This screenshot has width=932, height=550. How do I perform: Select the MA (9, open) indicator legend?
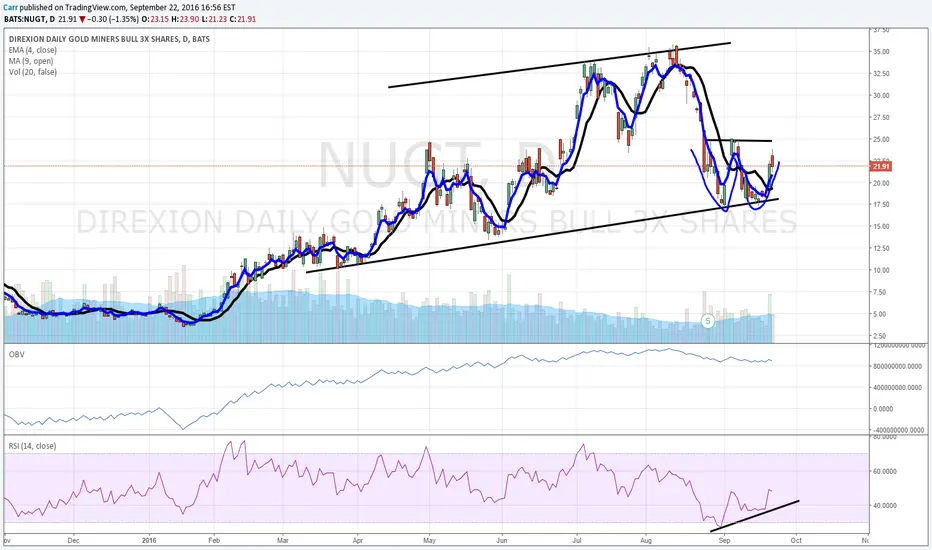coord(31,61)
